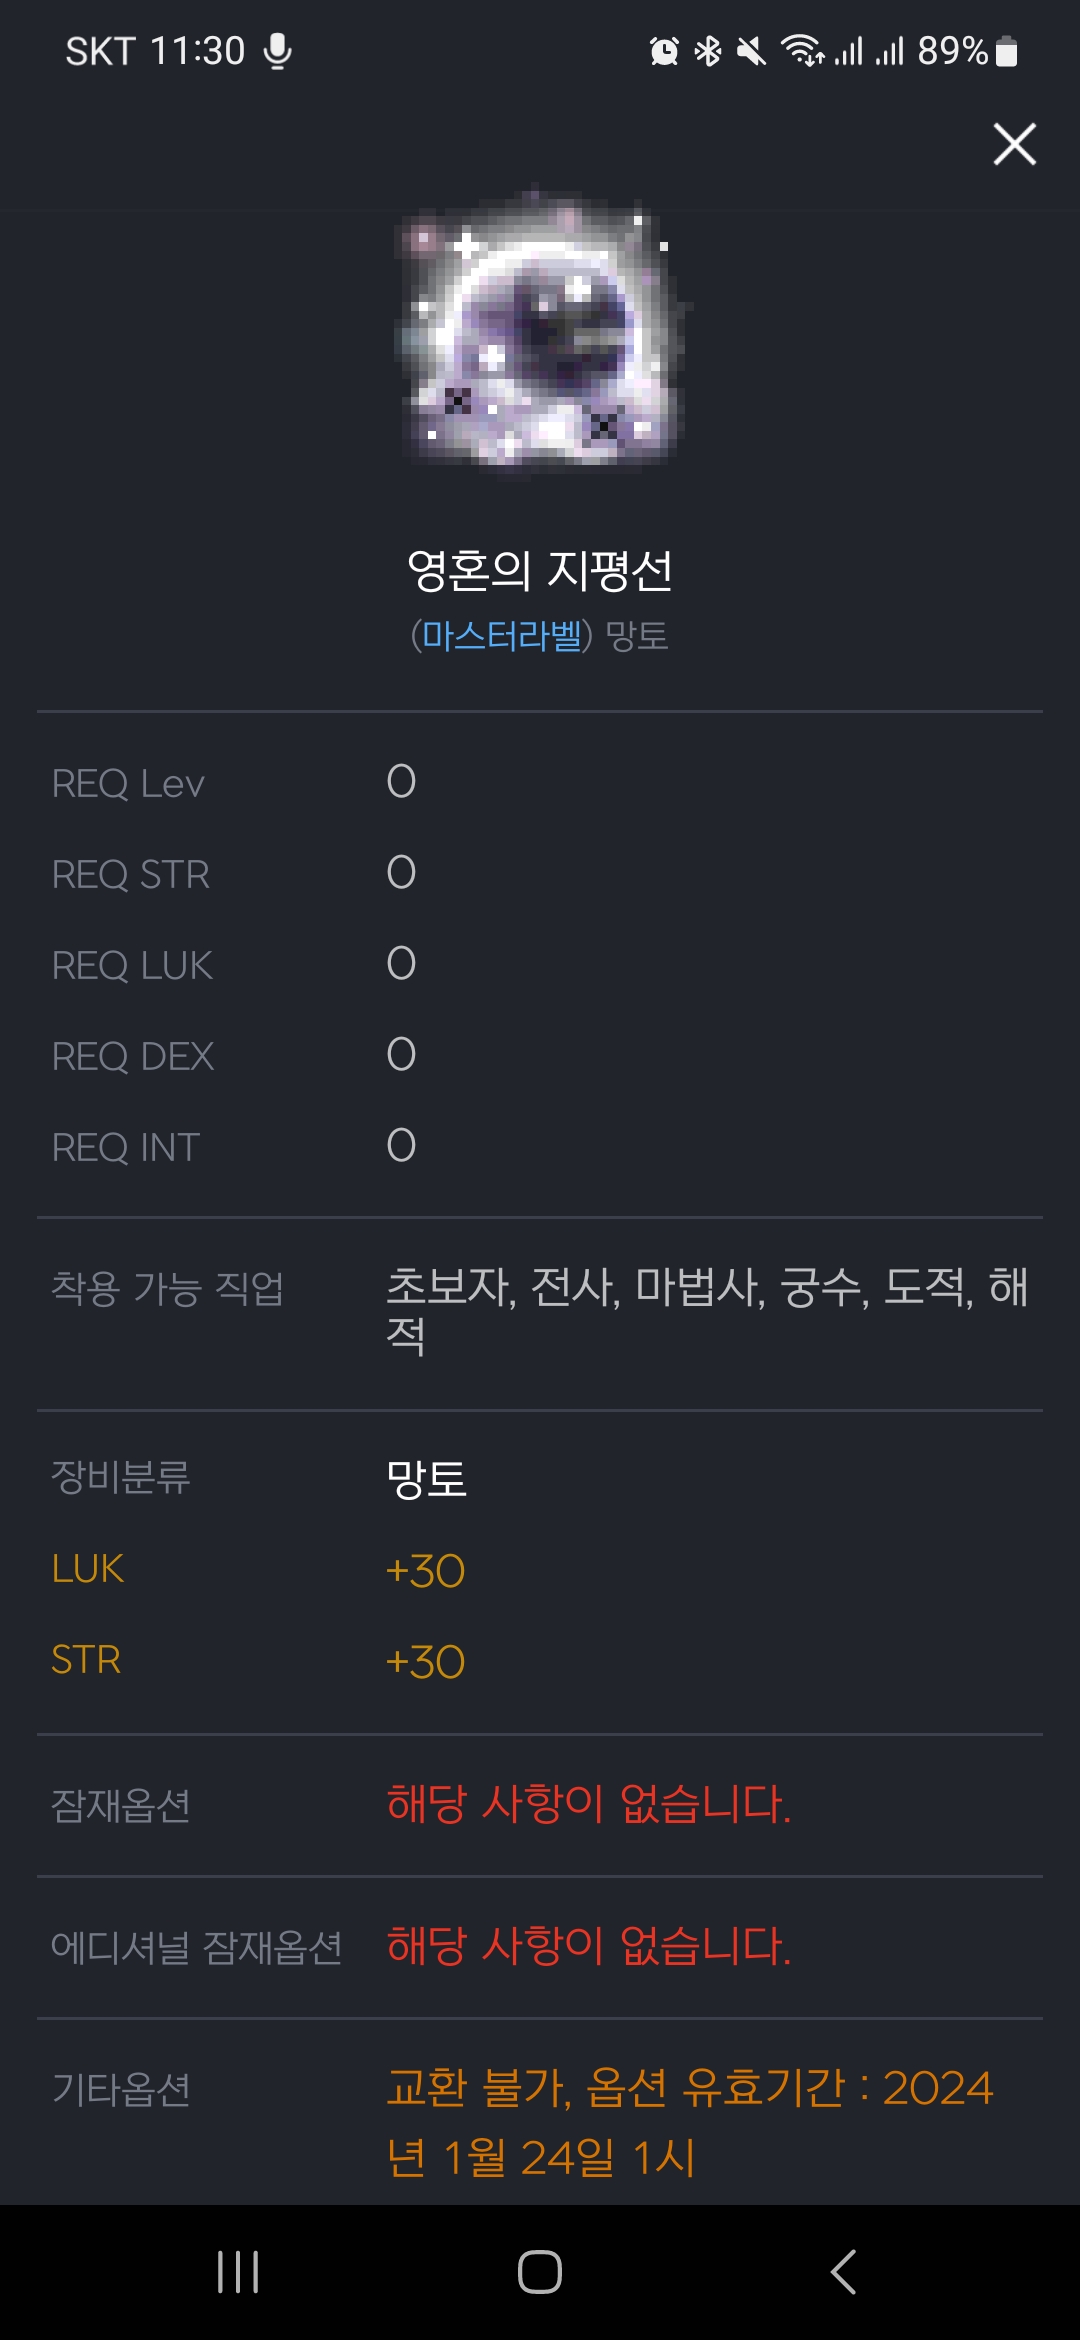Tap the muted sound status icon
This screenshot has height=2340, width=1080.
pos(751,51)
